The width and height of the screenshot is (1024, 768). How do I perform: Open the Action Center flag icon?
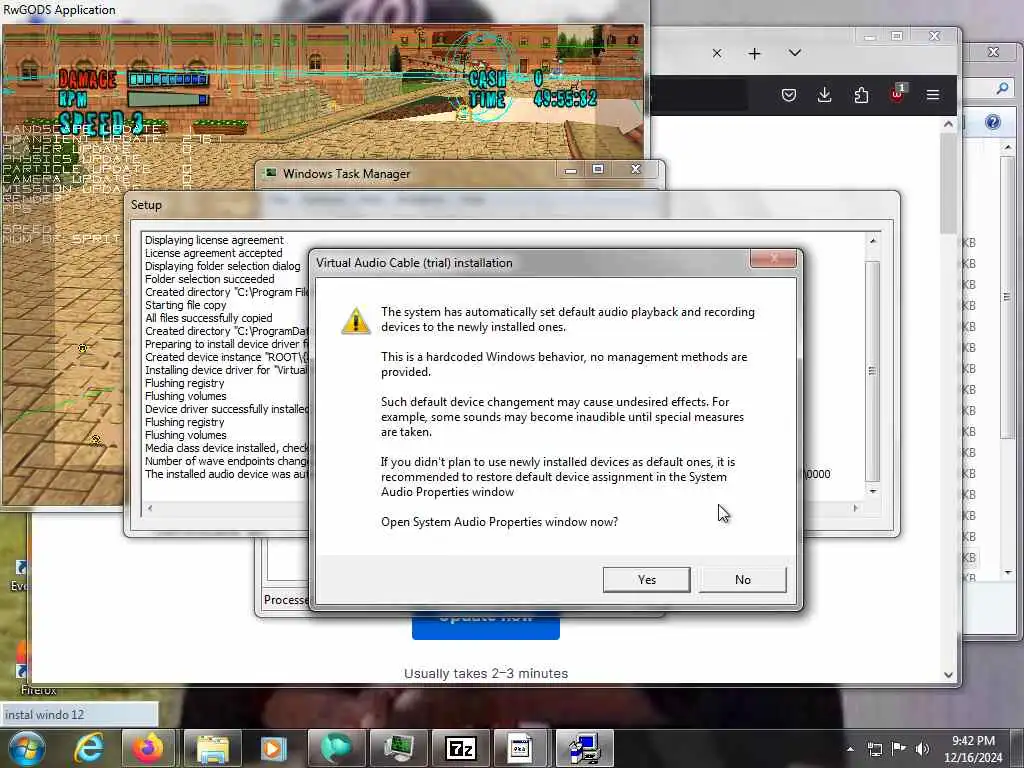click(899, 748)
